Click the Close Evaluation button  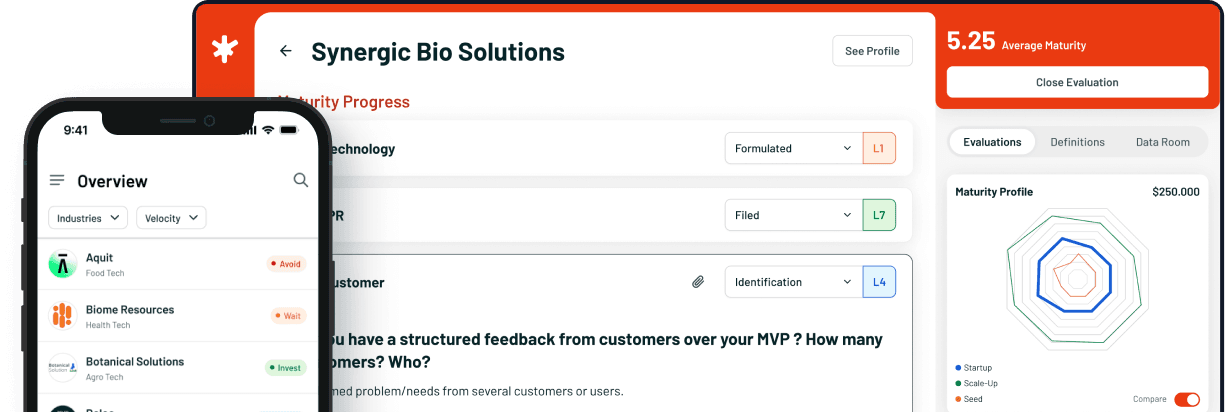coord(1077,82)
